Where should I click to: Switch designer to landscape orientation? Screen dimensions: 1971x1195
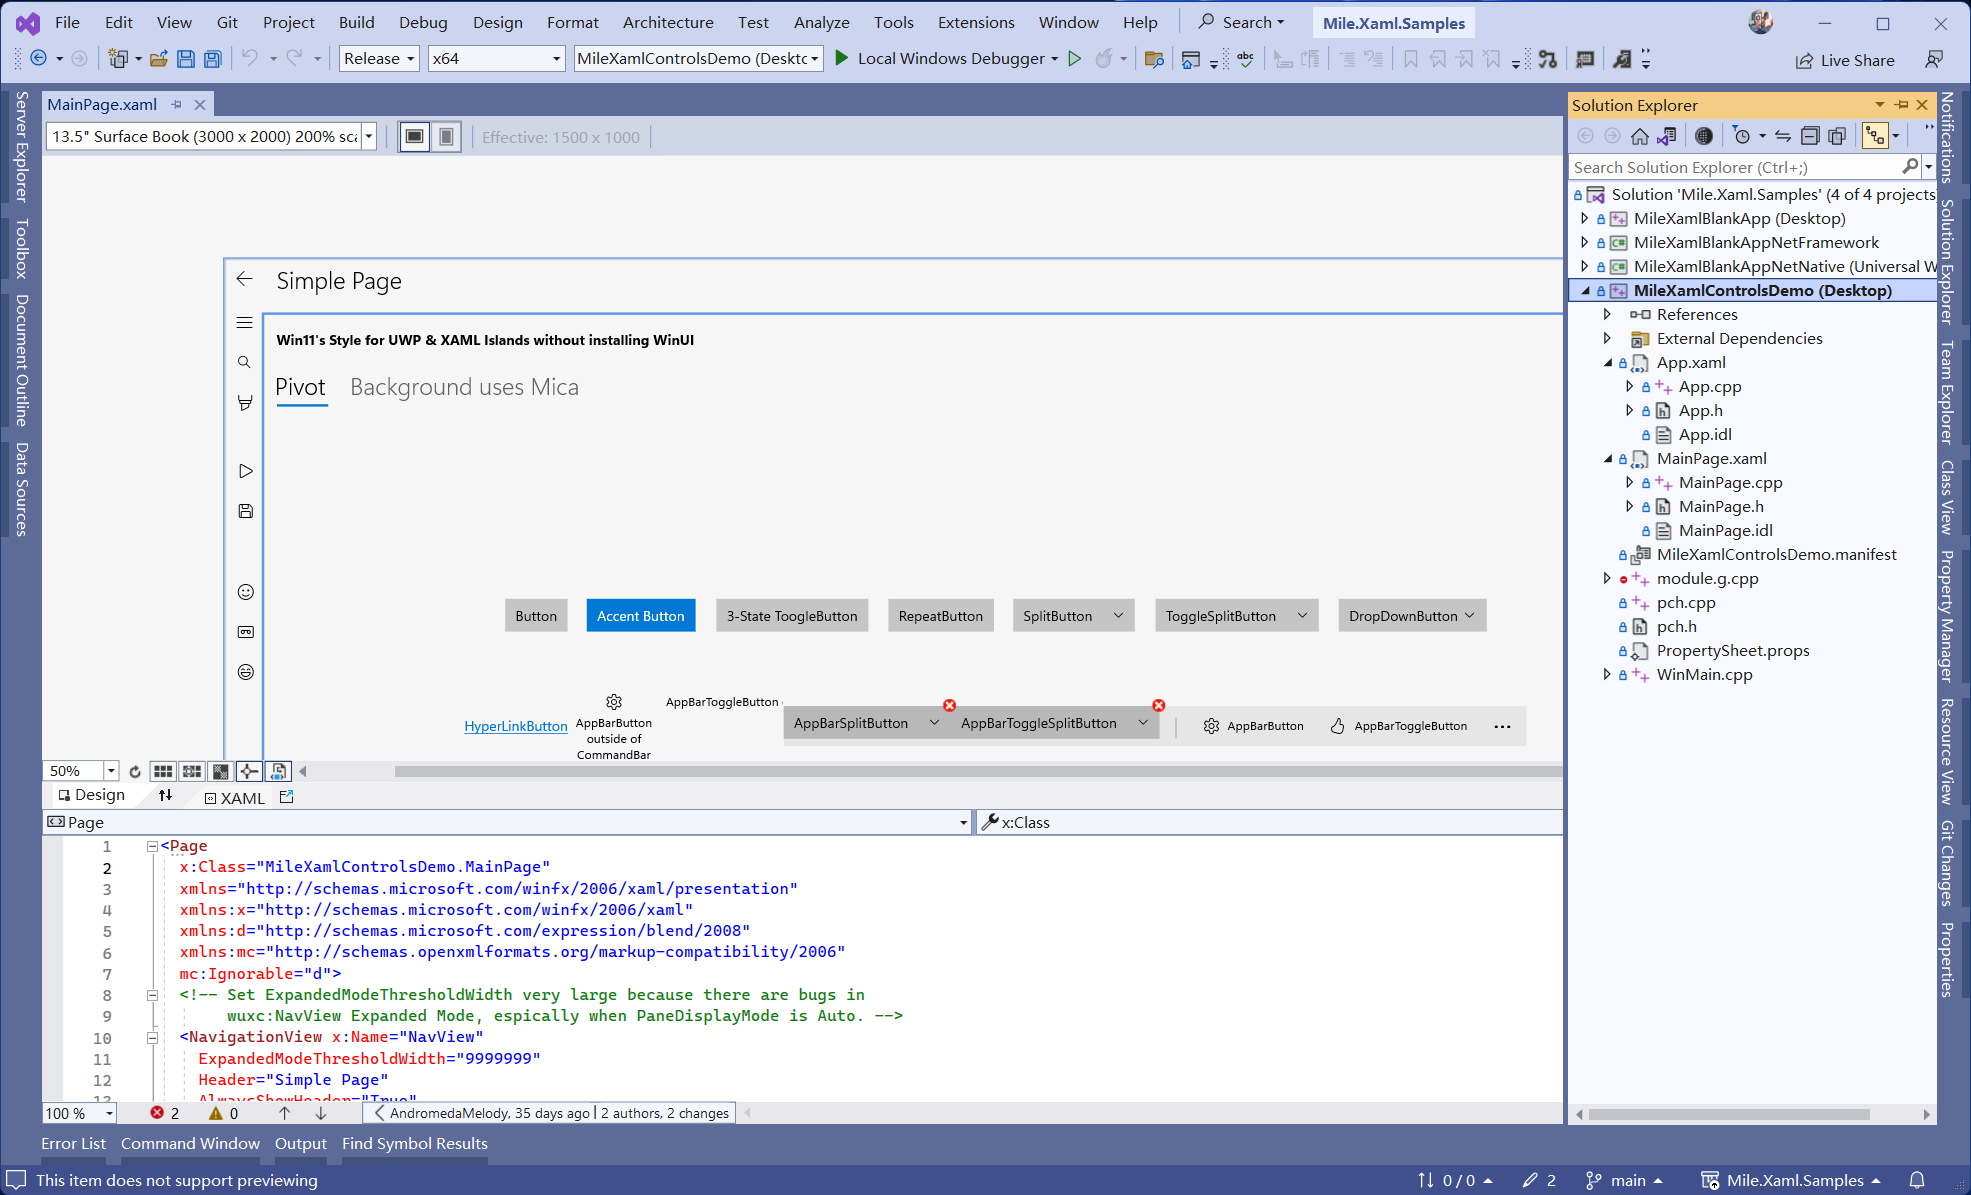[x=415, y=137]
